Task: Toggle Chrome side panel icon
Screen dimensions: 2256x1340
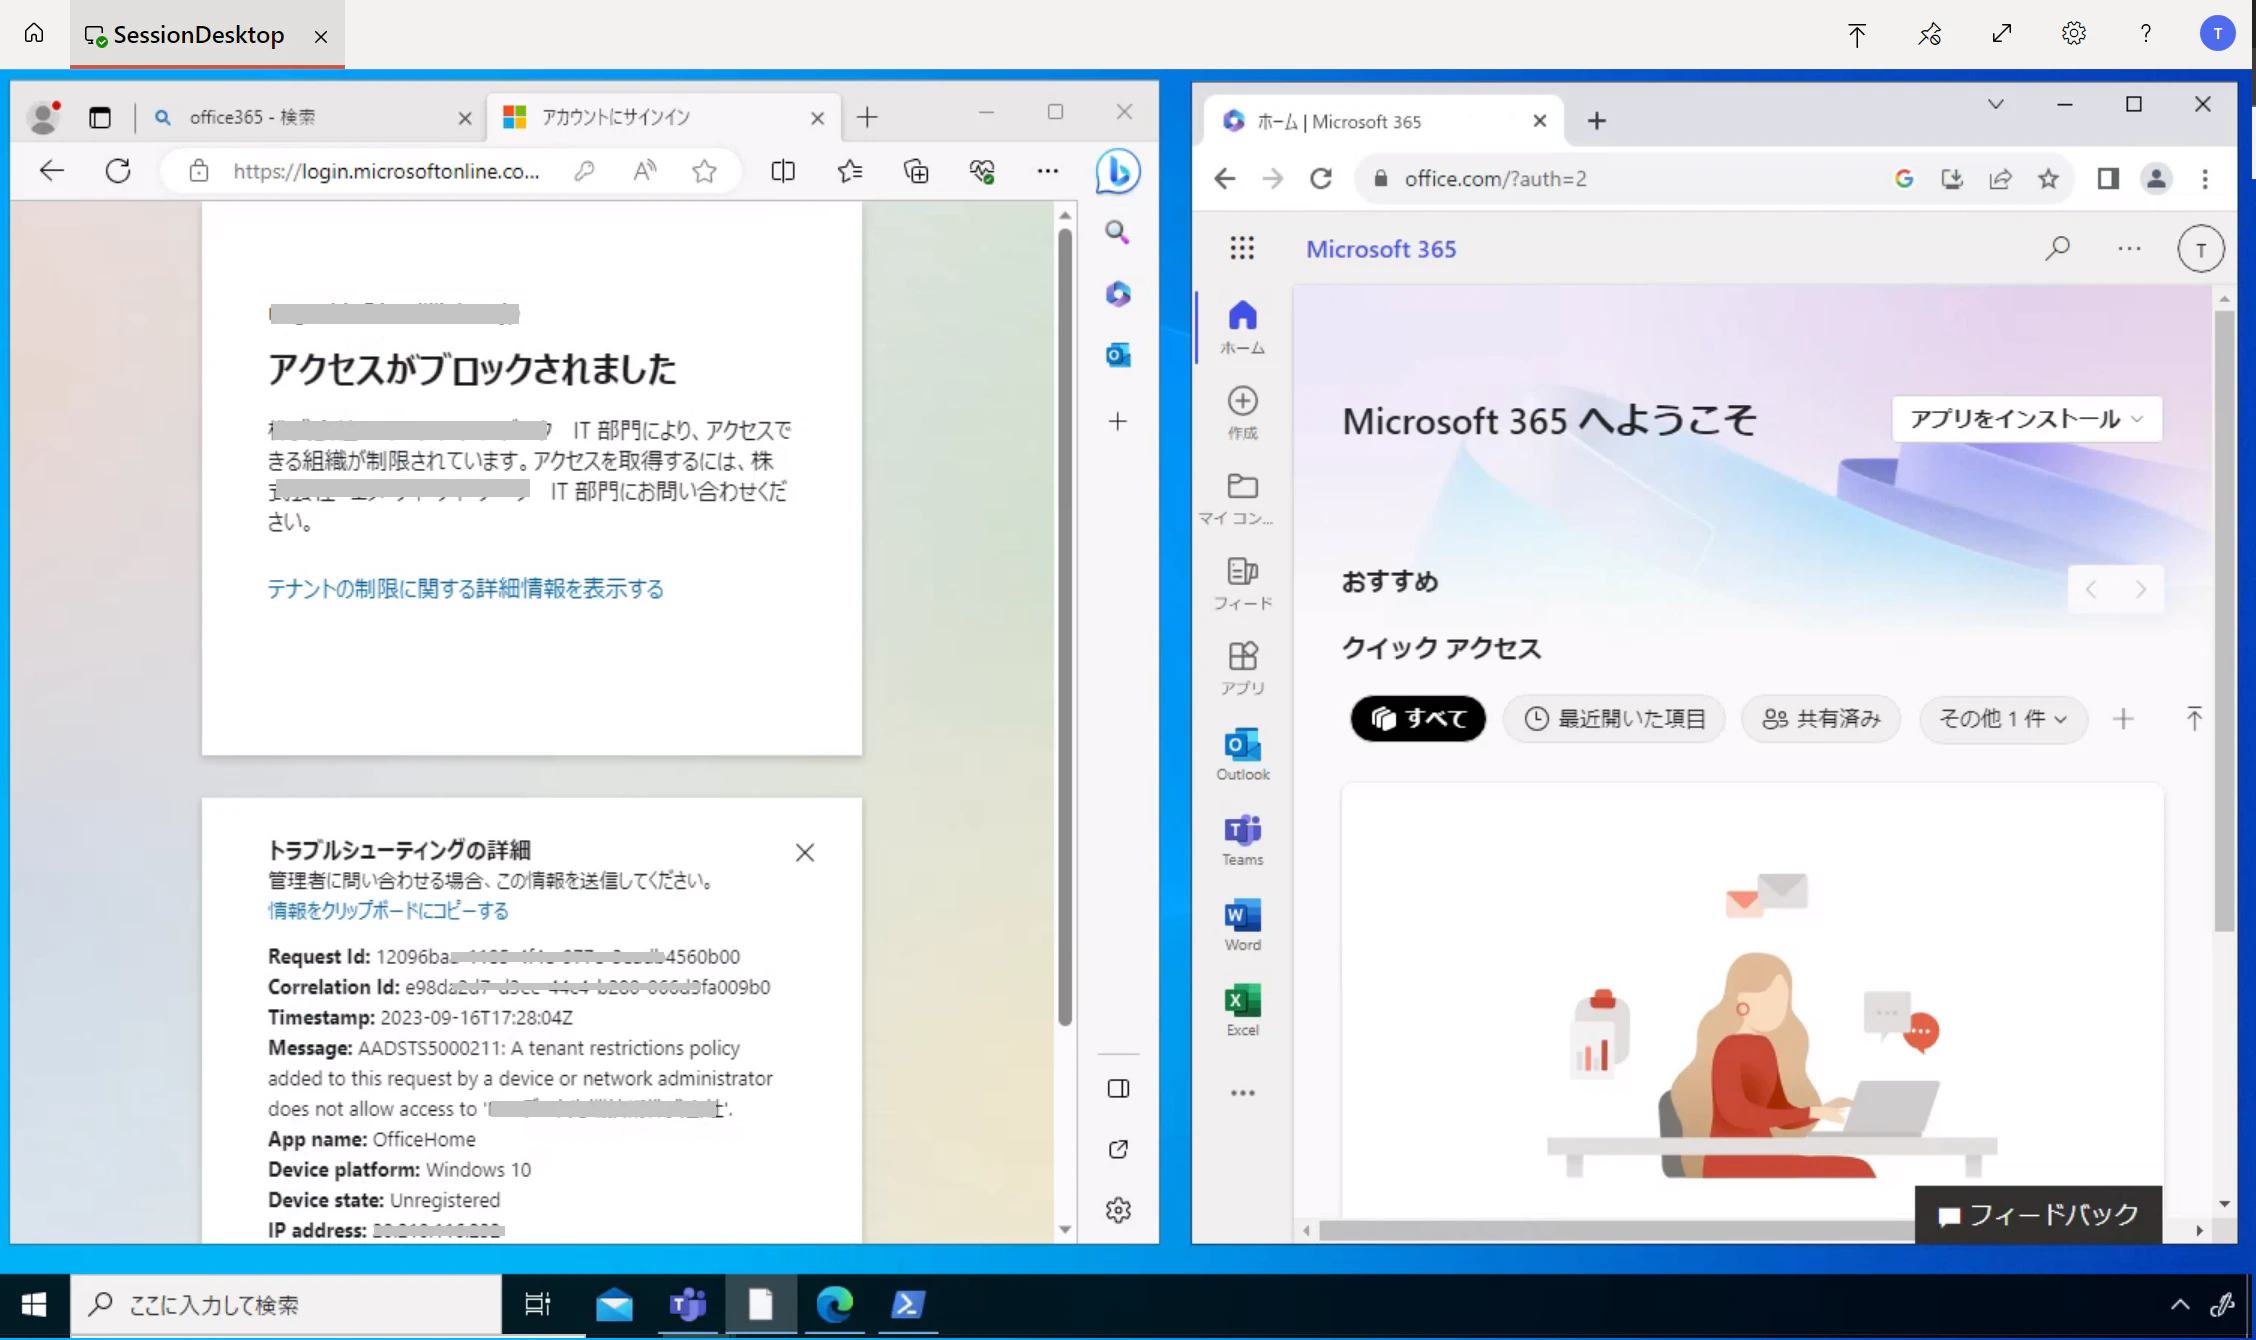Action: [x=2108, y=179]
